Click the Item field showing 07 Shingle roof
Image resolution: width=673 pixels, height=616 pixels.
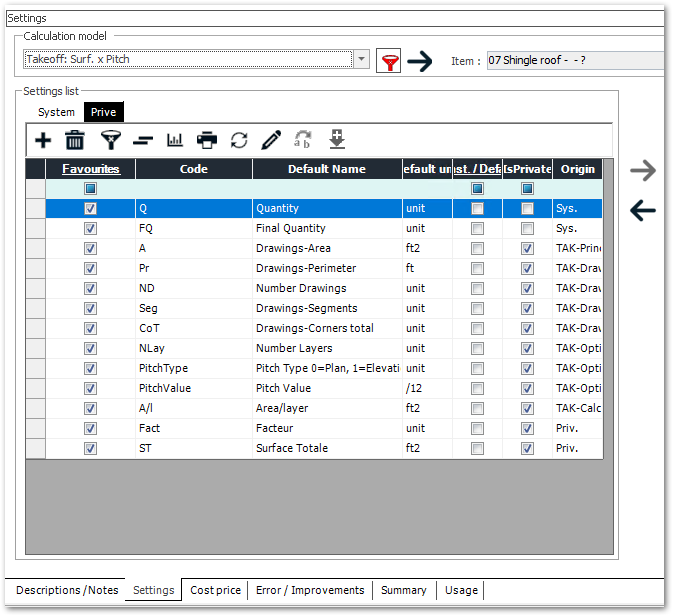click(x=575, y=61)
